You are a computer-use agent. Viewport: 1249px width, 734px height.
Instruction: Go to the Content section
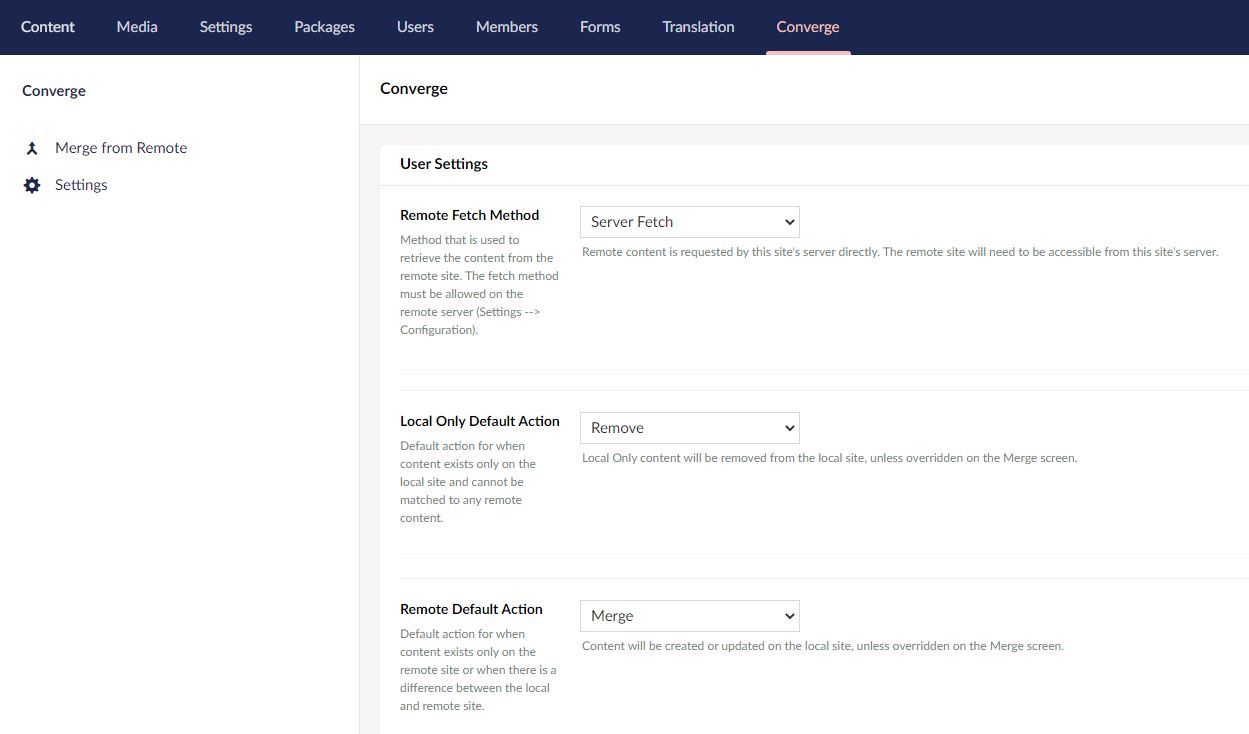(48, 27)
